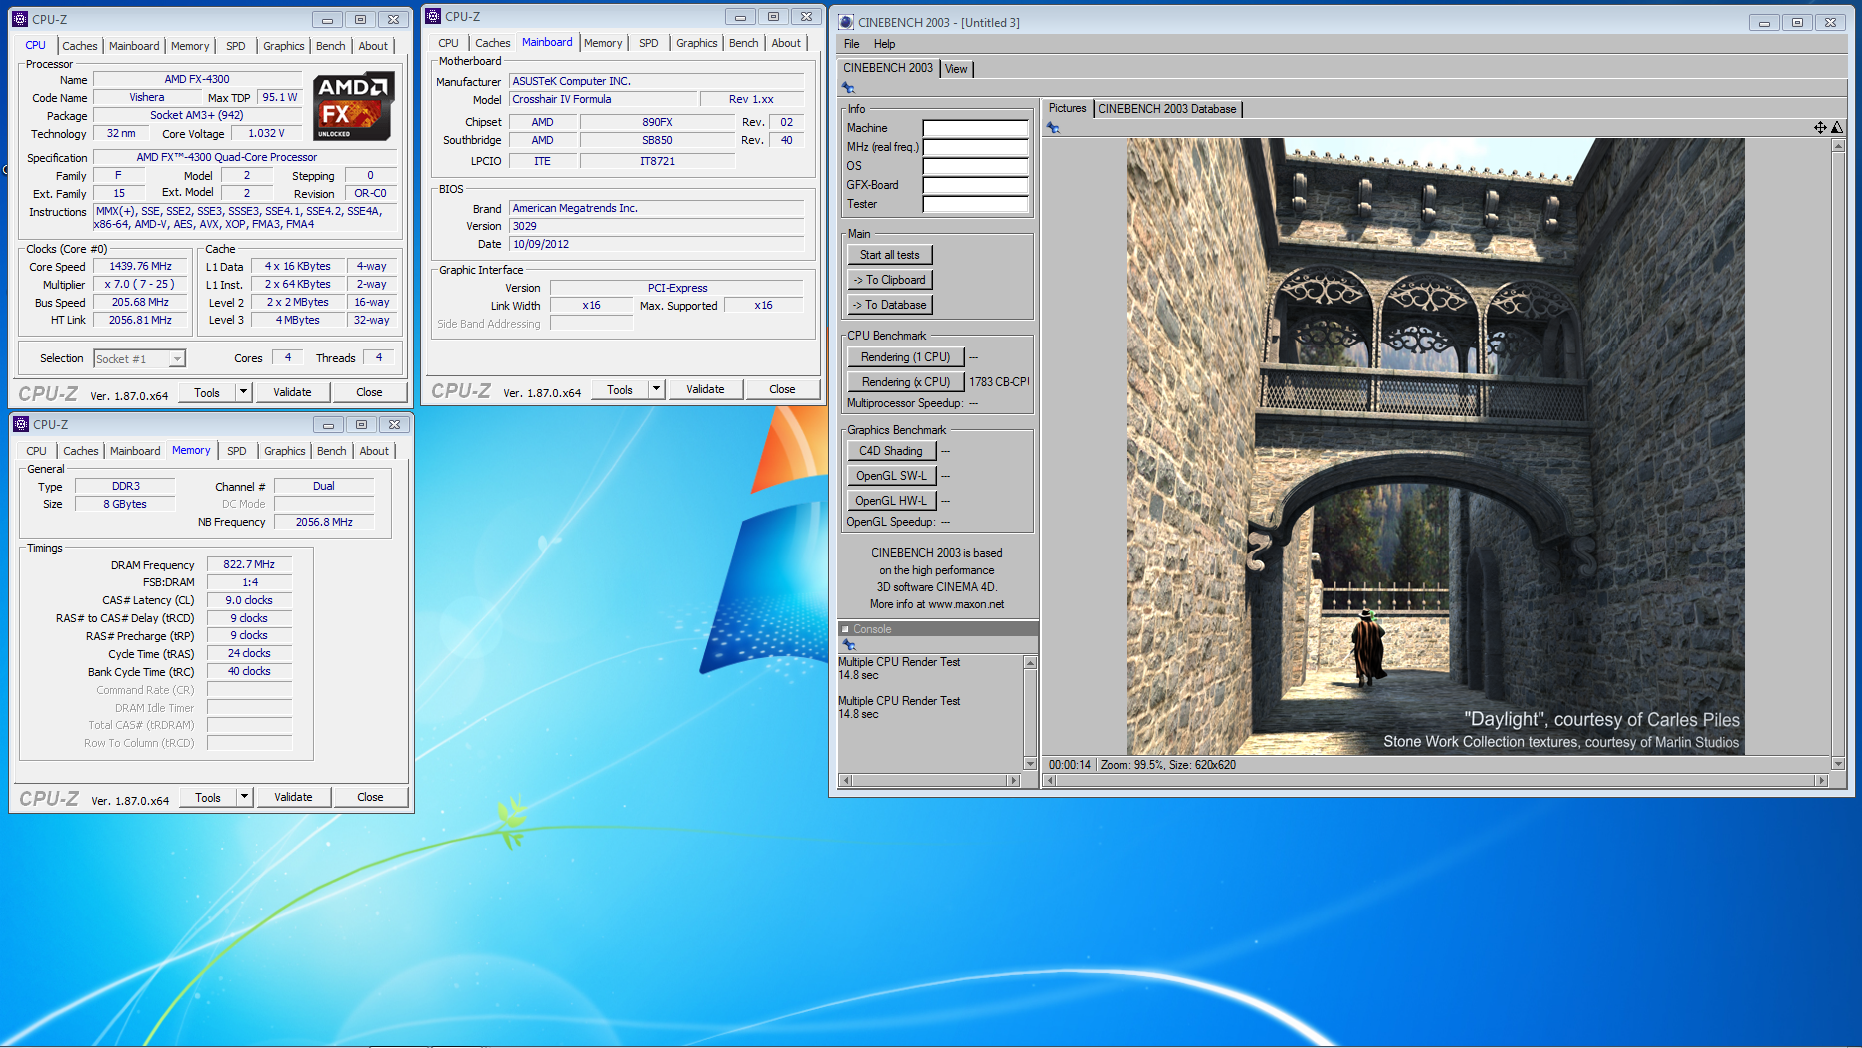Image resolution: width=1862 pixels, height=1048 pixels.
Task: Select the zoom triangle picture tool
Action: click(1837, 127)
